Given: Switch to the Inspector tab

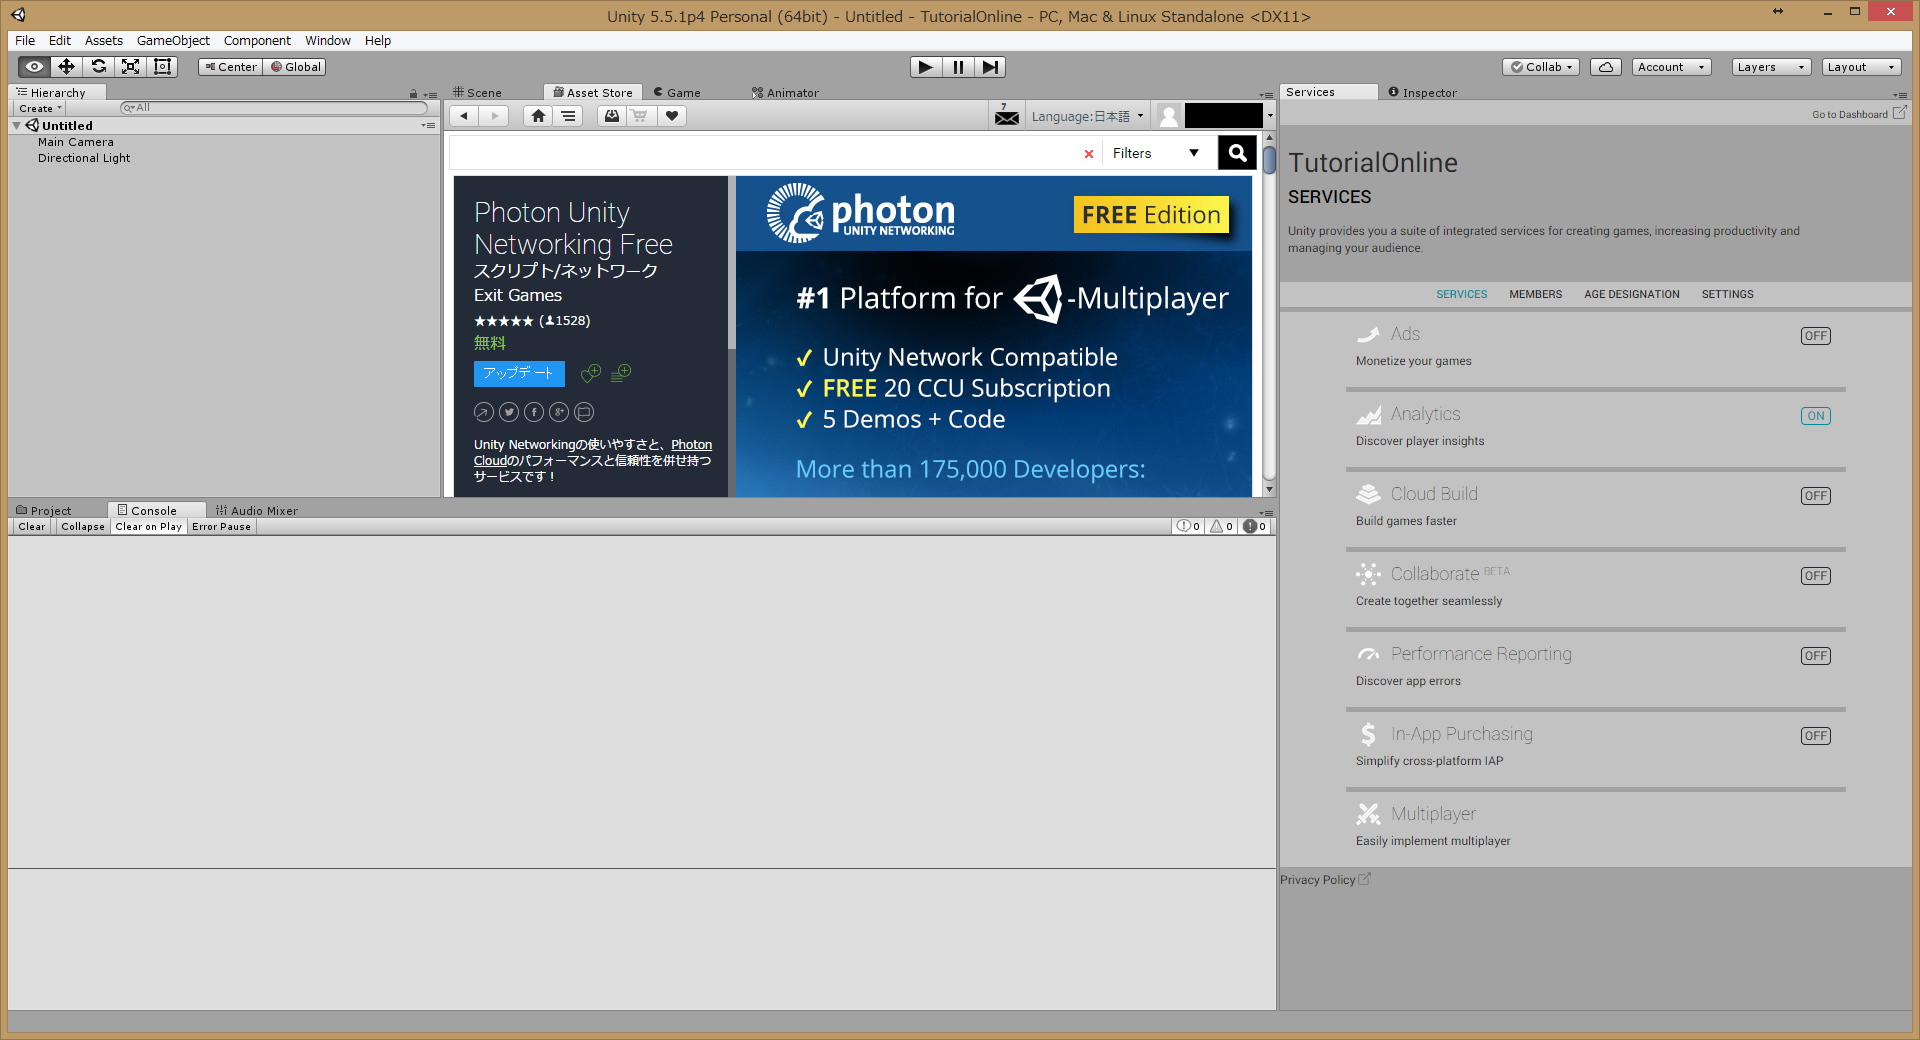Looking at the screenshot, I should point(1428,93).
